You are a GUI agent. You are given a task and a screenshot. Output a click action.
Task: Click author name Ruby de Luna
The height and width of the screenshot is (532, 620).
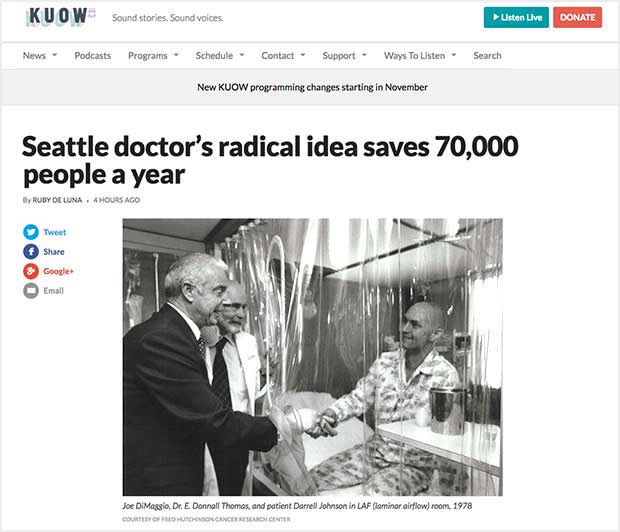point(57,200)
